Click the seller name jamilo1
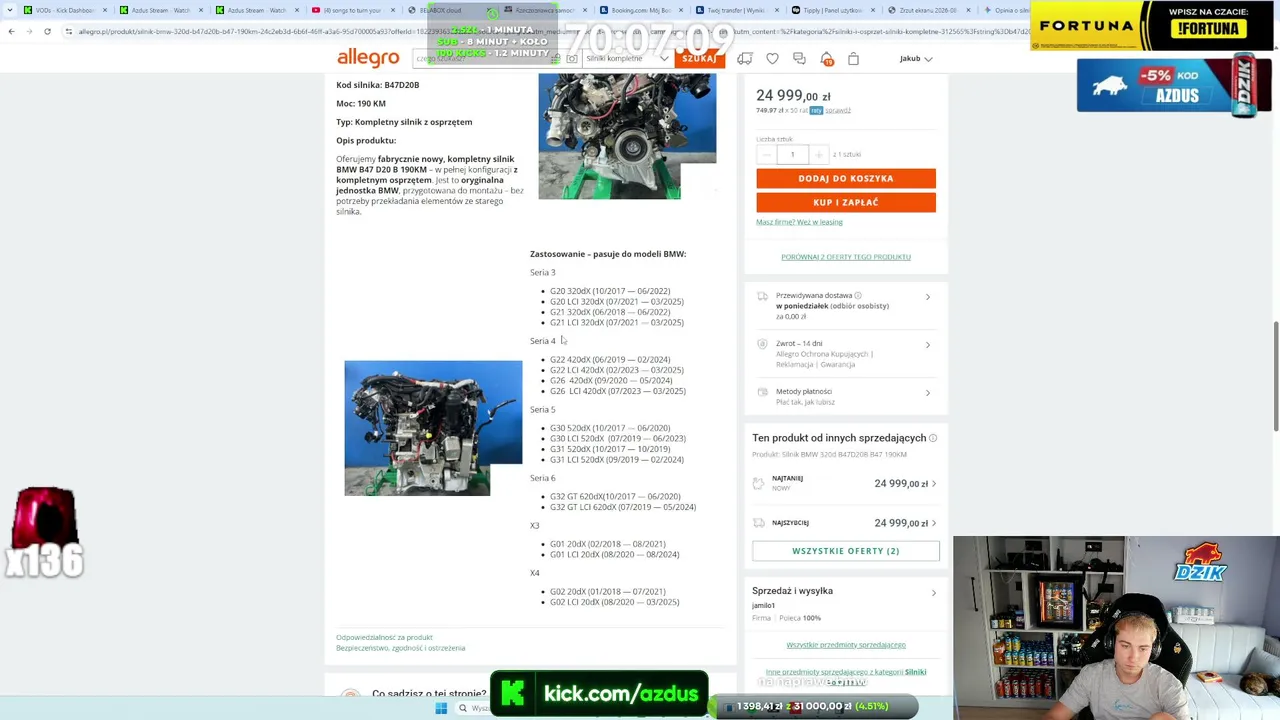The height and width of the screenshot is (720, 1280). (x=763, y=606)
